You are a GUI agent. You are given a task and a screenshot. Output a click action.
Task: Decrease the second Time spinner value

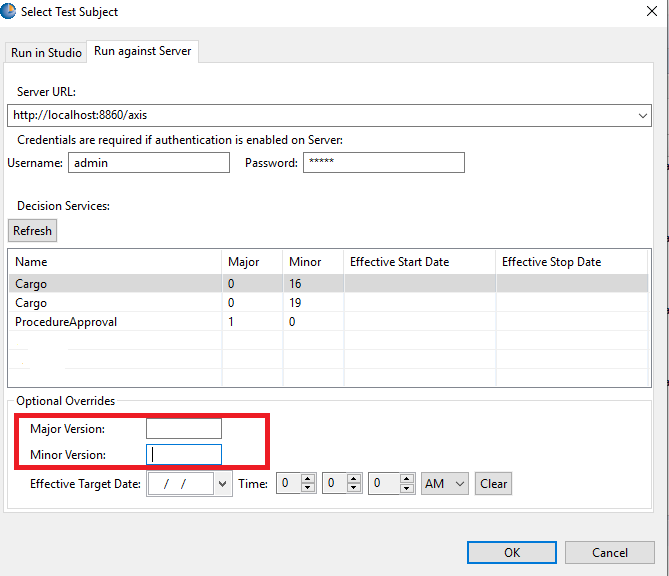pyautogui.click(x=354, y=488)
